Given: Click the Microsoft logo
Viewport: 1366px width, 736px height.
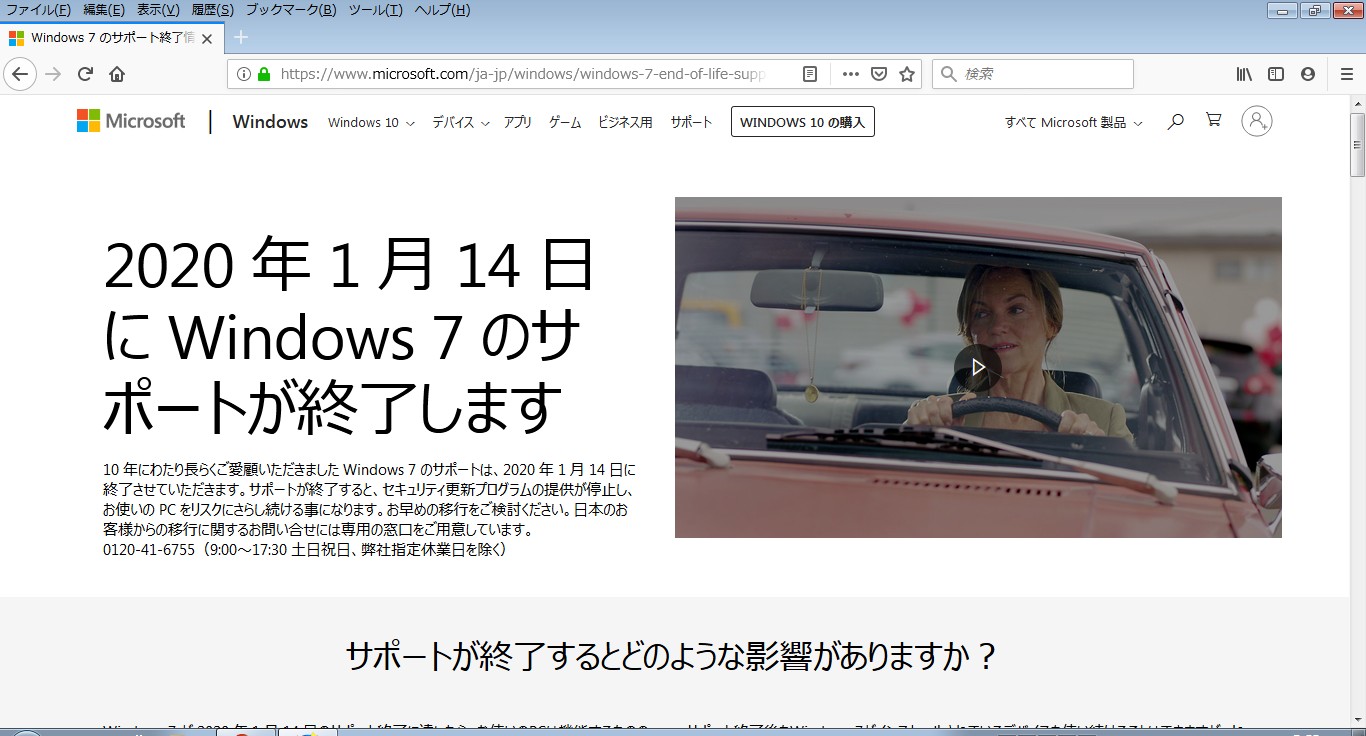Looking at the screenshot, I should pos(131,121).
